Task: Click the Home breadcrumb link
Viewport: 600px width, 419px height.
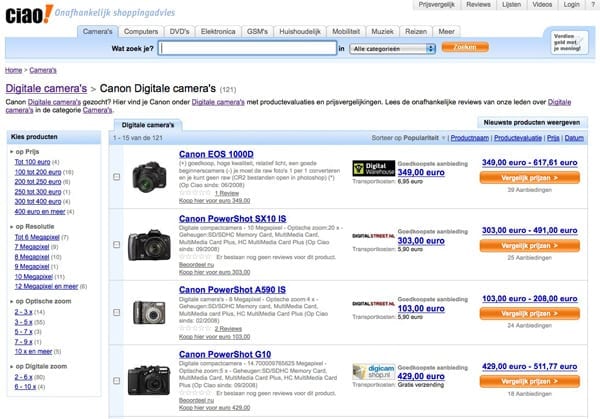Action: [13, 70]
